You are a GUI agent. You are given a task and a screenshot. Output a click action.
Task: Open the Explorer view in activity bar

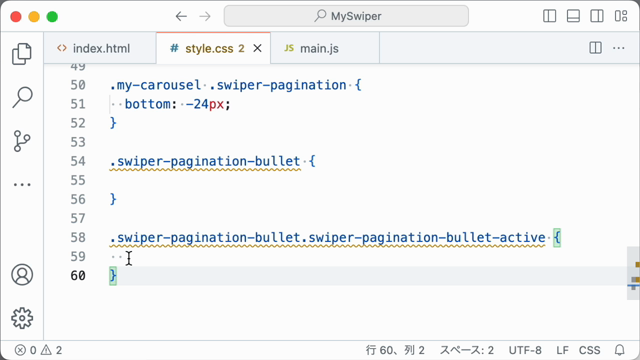tap(22, 54)
